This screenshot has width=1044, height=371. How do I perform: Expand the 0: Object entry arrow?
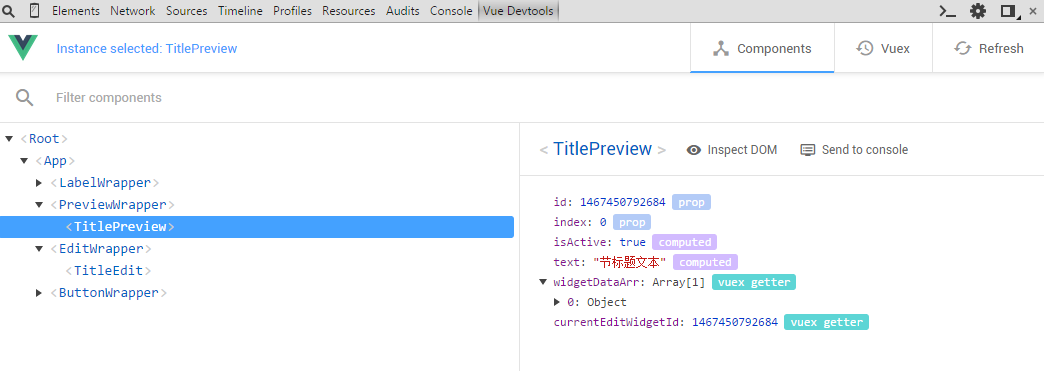(x=557, y=302)
